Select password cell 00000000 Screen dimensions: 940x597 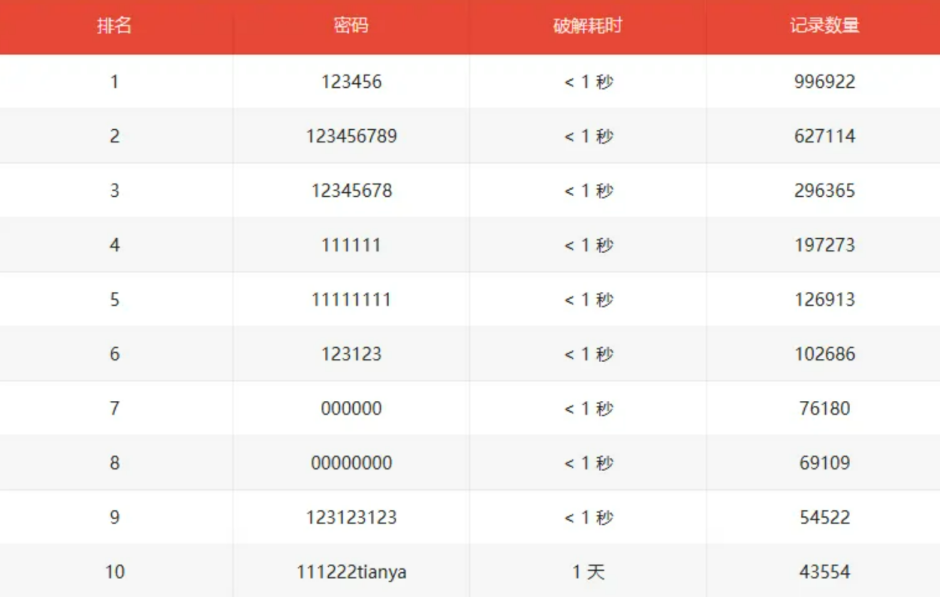[x=351, y=463]
